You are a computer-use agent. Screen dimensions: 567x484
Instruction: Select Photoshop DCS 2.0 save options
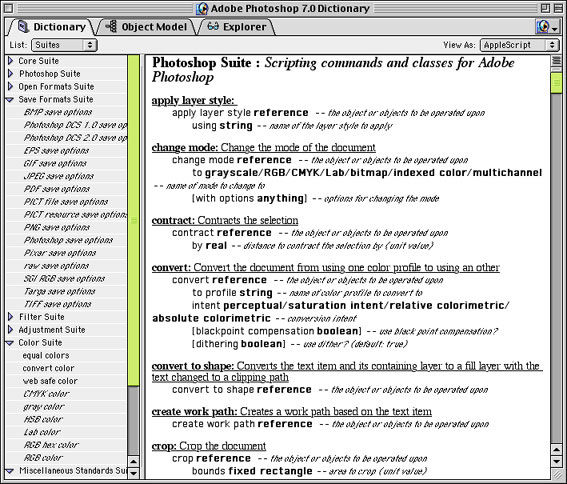75,138
